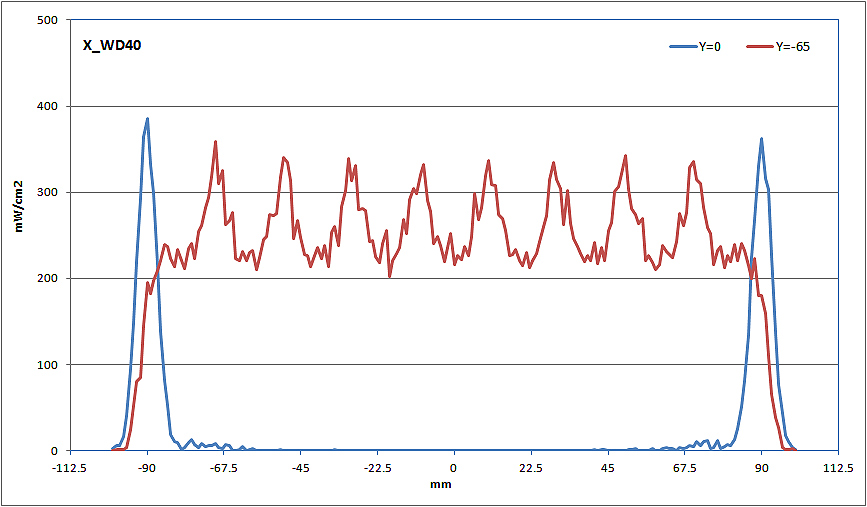Click the 100 value on the vertical axis
Viewport: 867px width, 507px height.
(x=46, y=364)
